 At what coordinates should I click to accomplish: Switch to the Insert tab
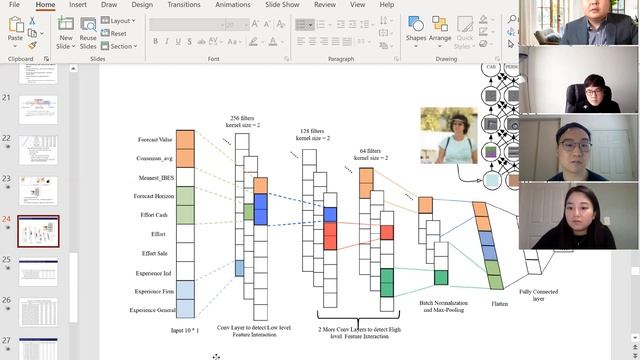click(78, 4)
